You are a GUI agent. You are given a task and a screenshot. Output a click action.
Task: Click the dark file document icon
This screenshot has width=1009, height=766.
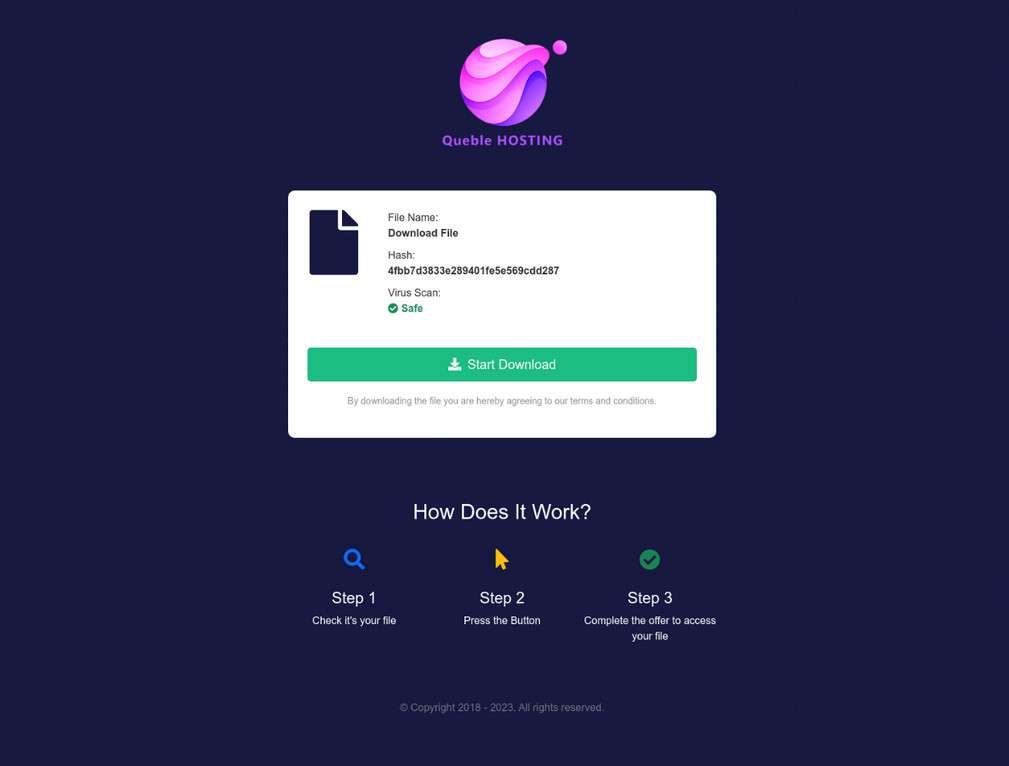[x=334, y=242]
